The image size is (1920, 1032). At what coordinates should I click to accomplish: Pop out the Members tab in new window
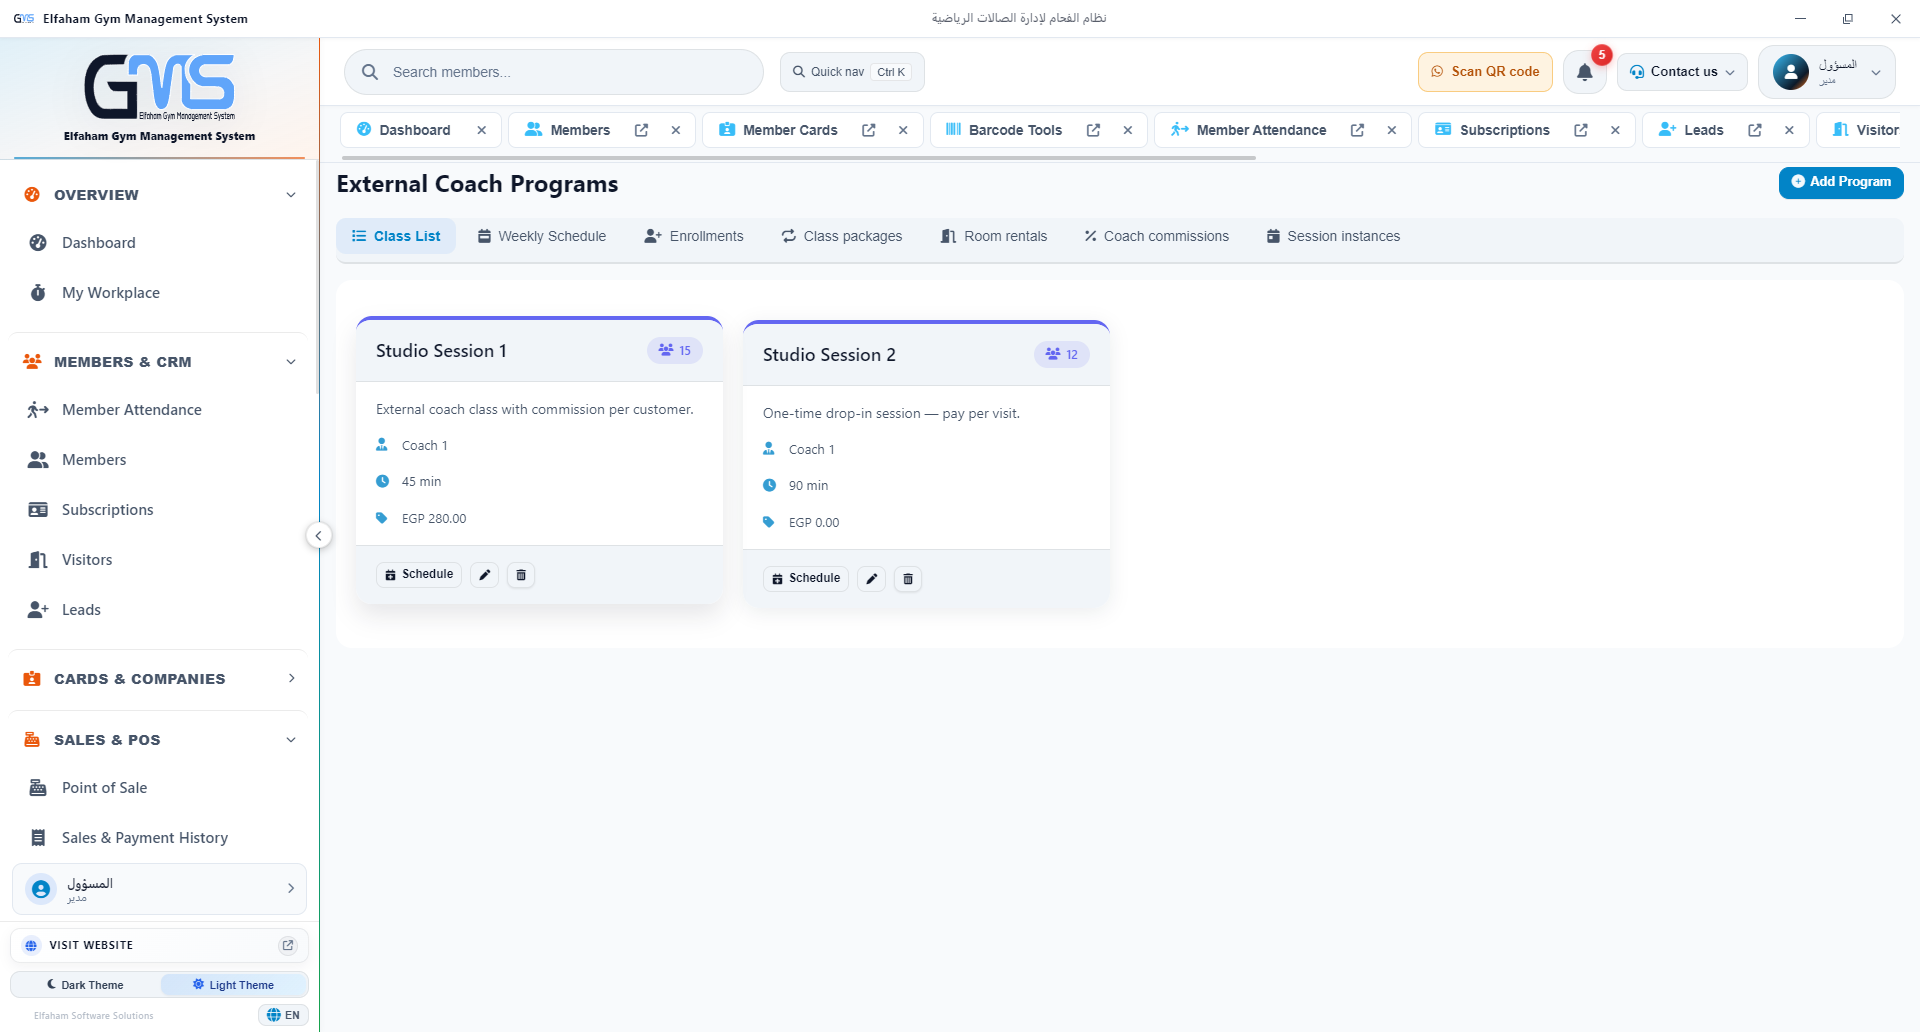click(x=642, y=130)
